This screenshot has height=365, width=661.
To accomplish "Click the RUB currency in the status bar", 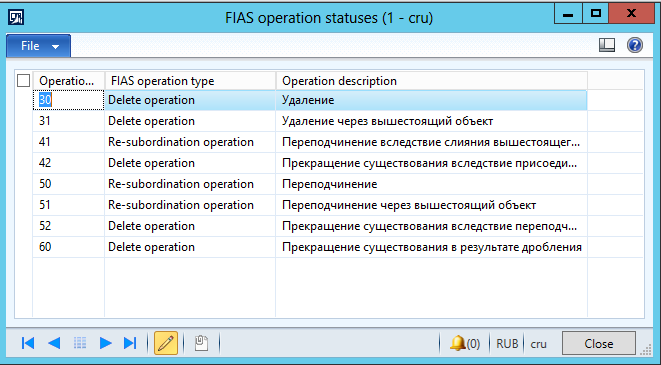I will (507, 344).
